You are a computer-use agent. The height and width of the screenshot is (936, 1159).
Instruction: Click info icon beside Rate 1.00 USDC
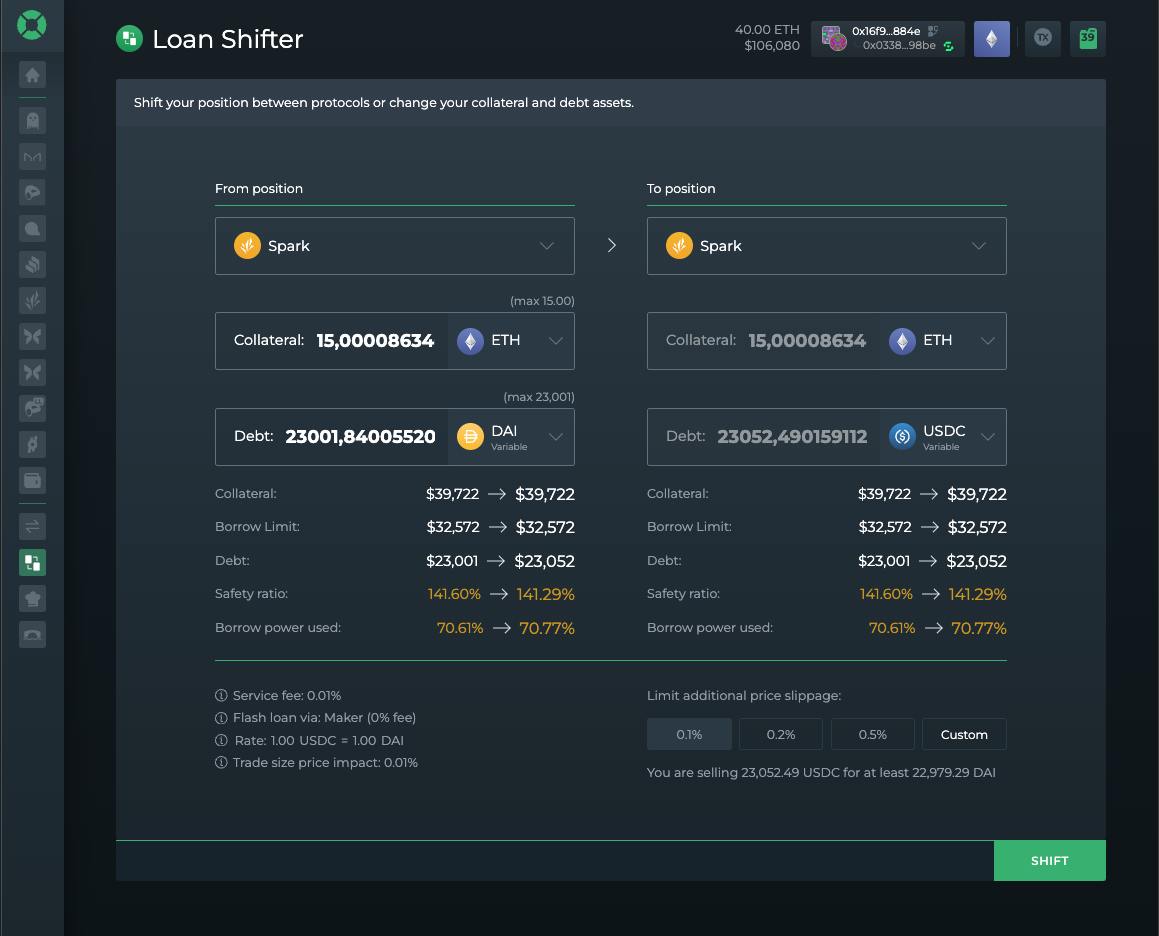[221, 740]
